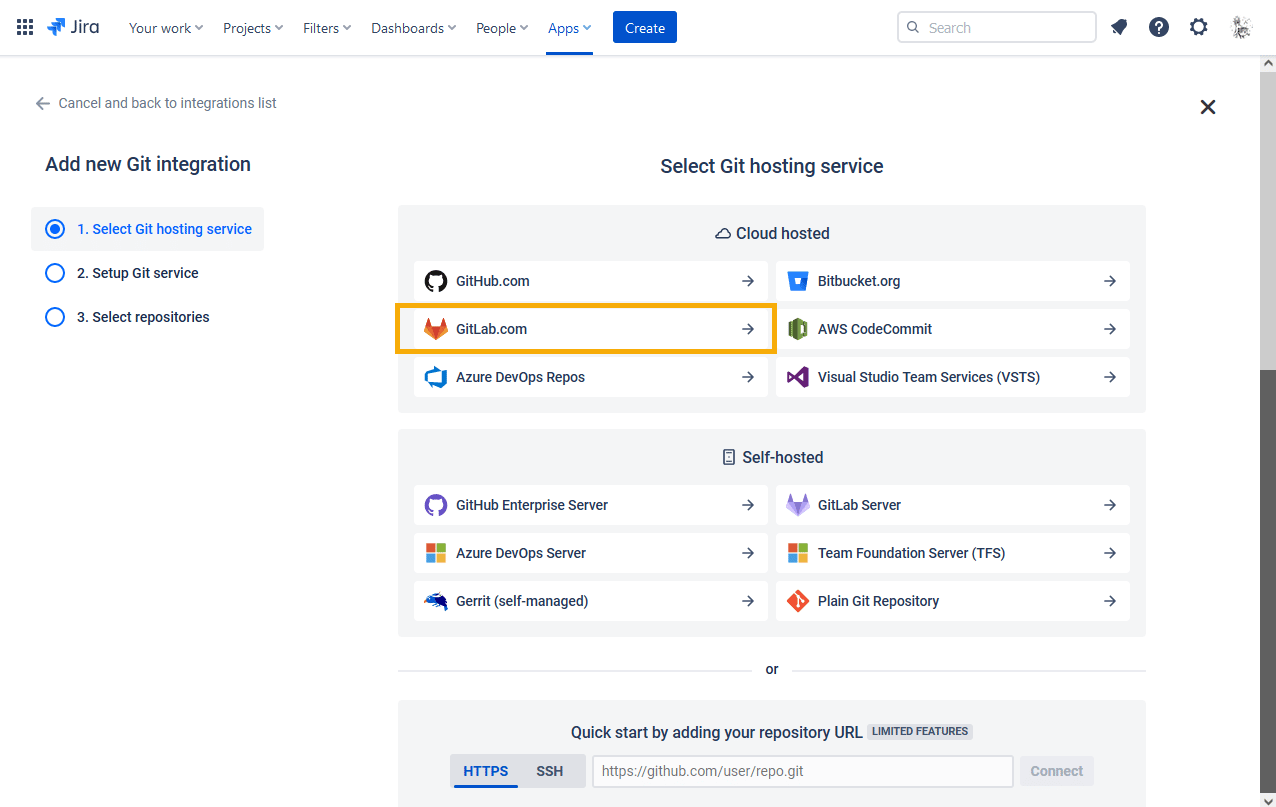This screenshot has width=1276, height=807.
Task: Click the Azure DevOps Repos icon
Action: point(435,377)
